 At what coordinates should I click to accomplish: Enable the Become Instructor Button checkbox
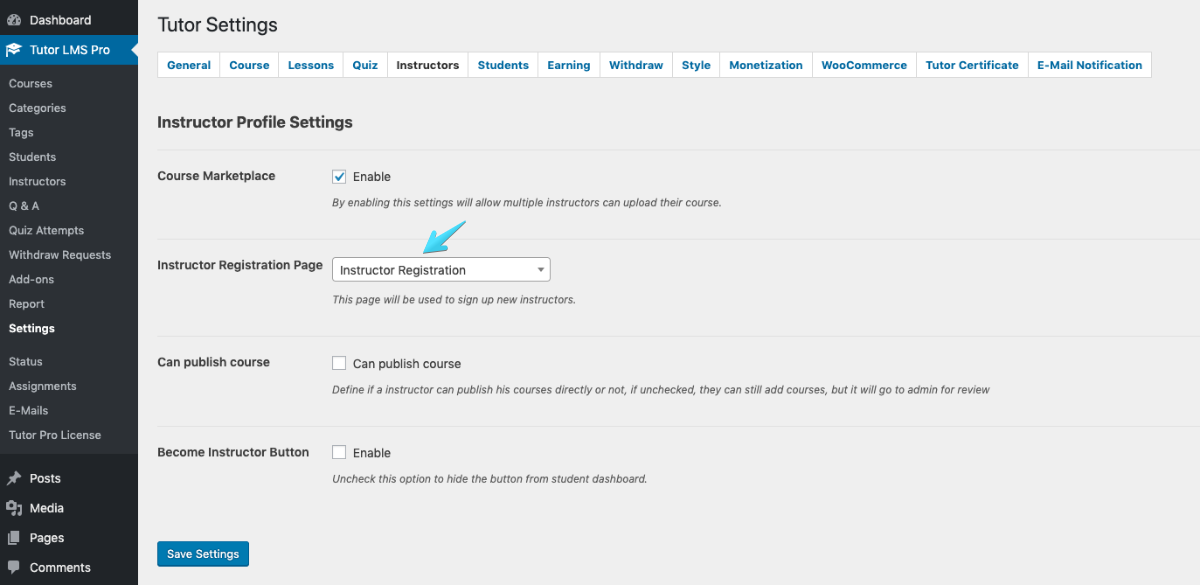pyautogui.click(x=339, y=452)
